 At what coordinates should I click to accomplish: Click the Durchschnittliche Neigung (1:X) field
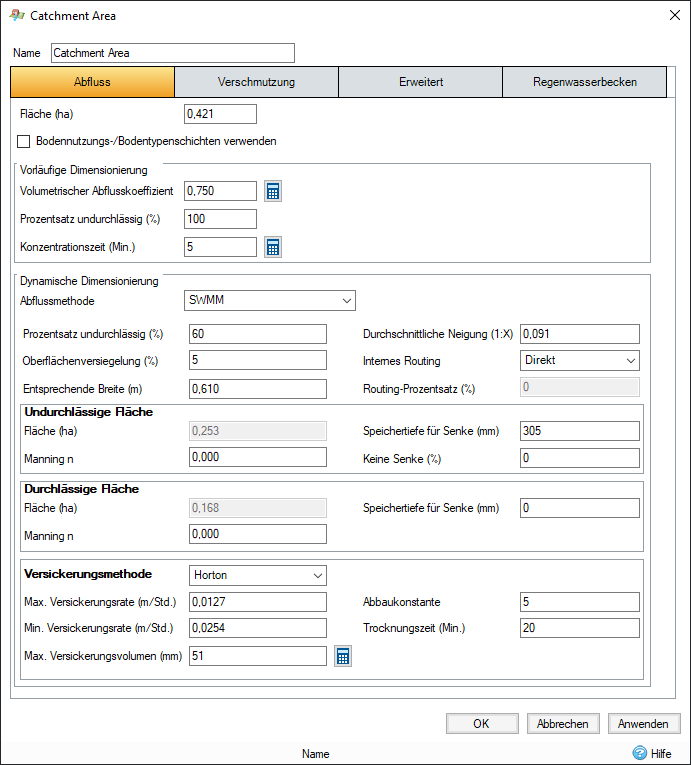(580, 334)
